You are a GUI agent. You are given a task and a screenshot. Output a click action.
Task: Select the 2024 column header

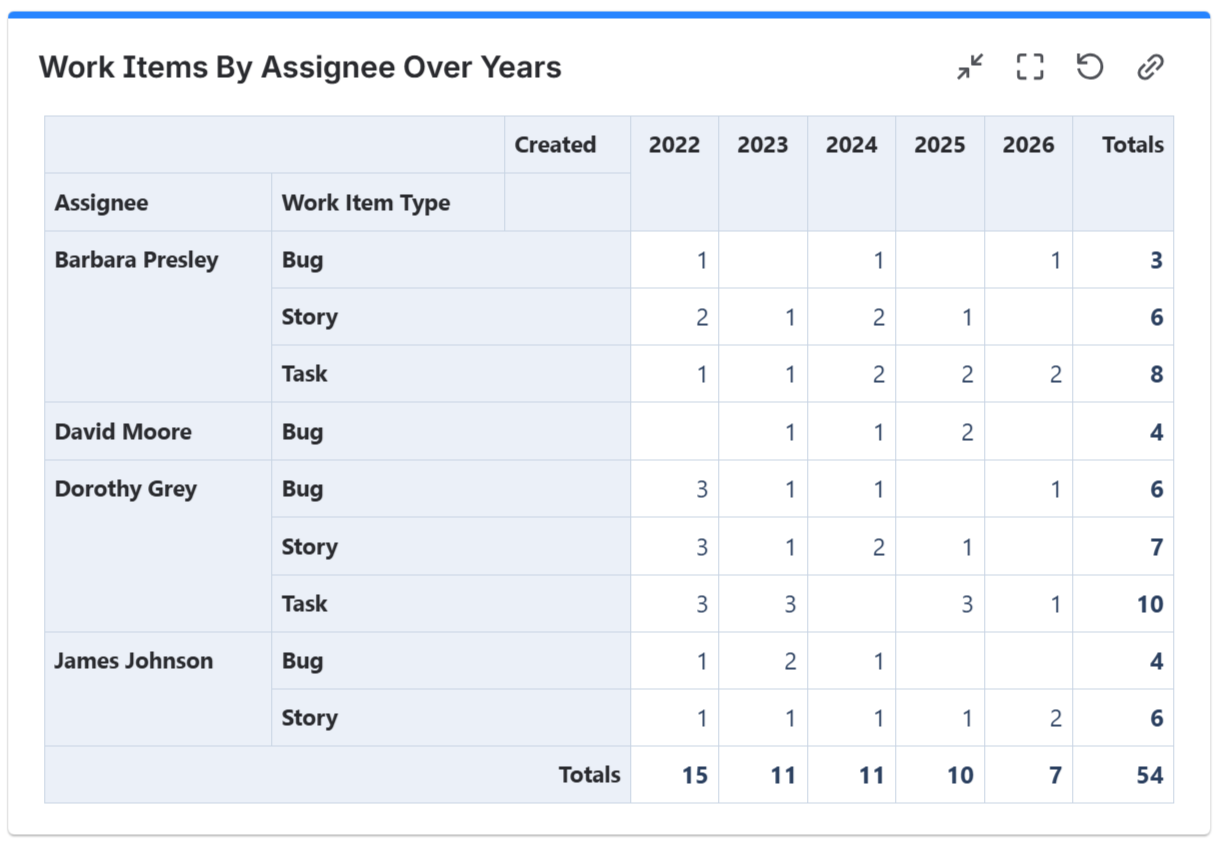point(851,144)
